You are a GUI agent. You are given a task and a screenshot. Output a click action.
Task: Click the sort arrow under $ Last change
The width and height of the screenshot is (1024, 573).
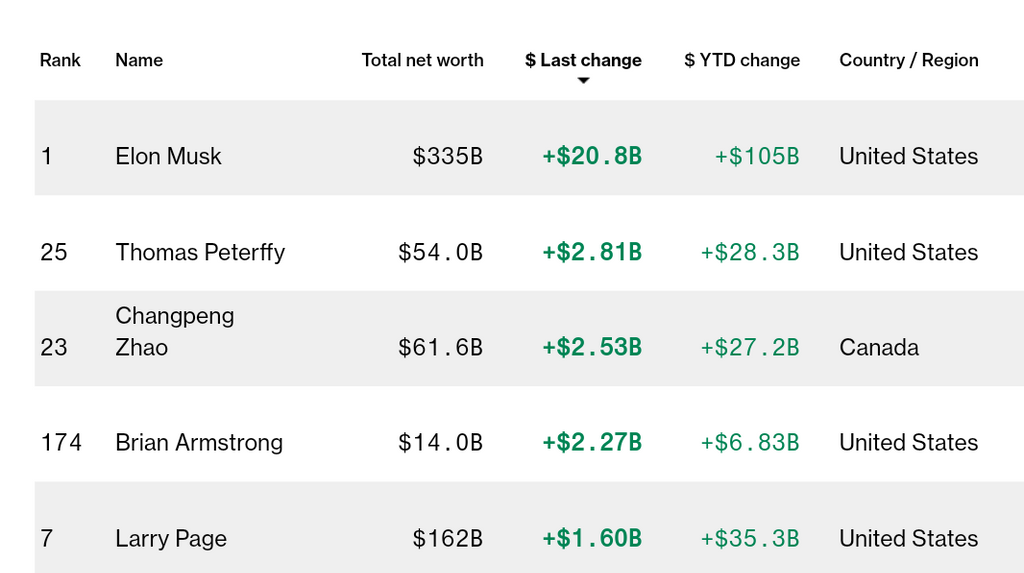coord(584,81)
